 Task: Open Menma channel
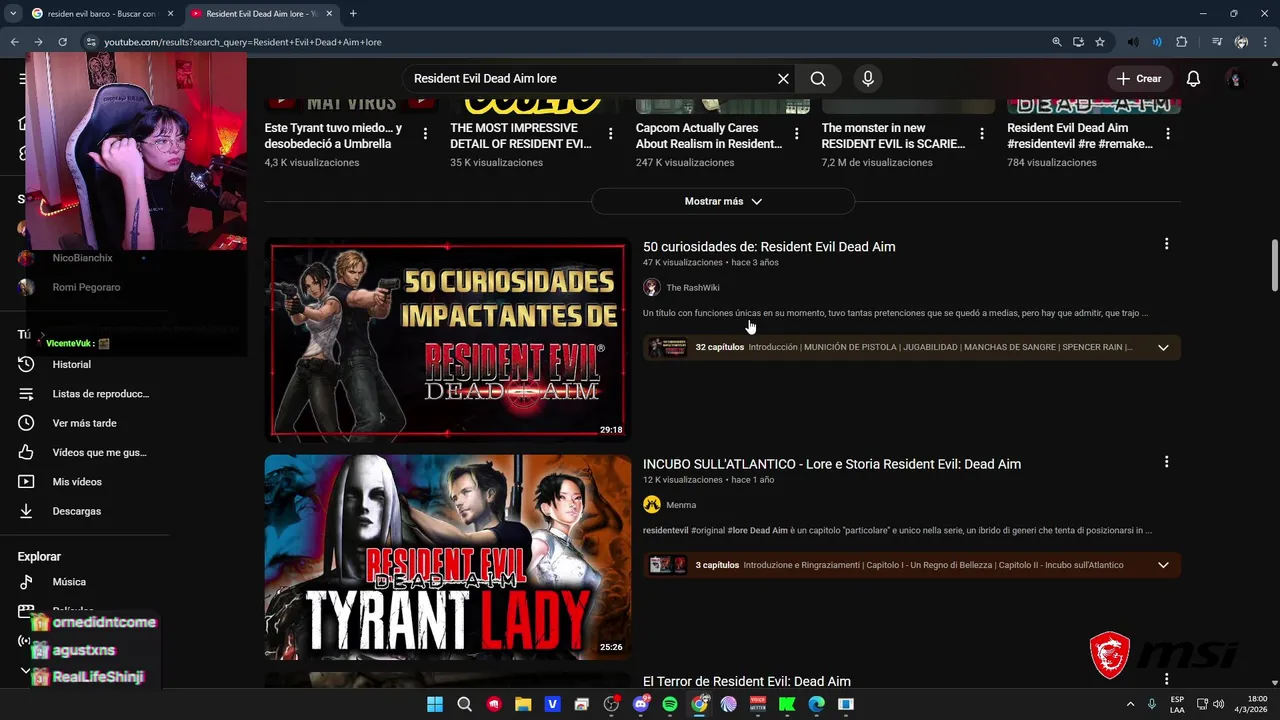[x=681, y=505]
